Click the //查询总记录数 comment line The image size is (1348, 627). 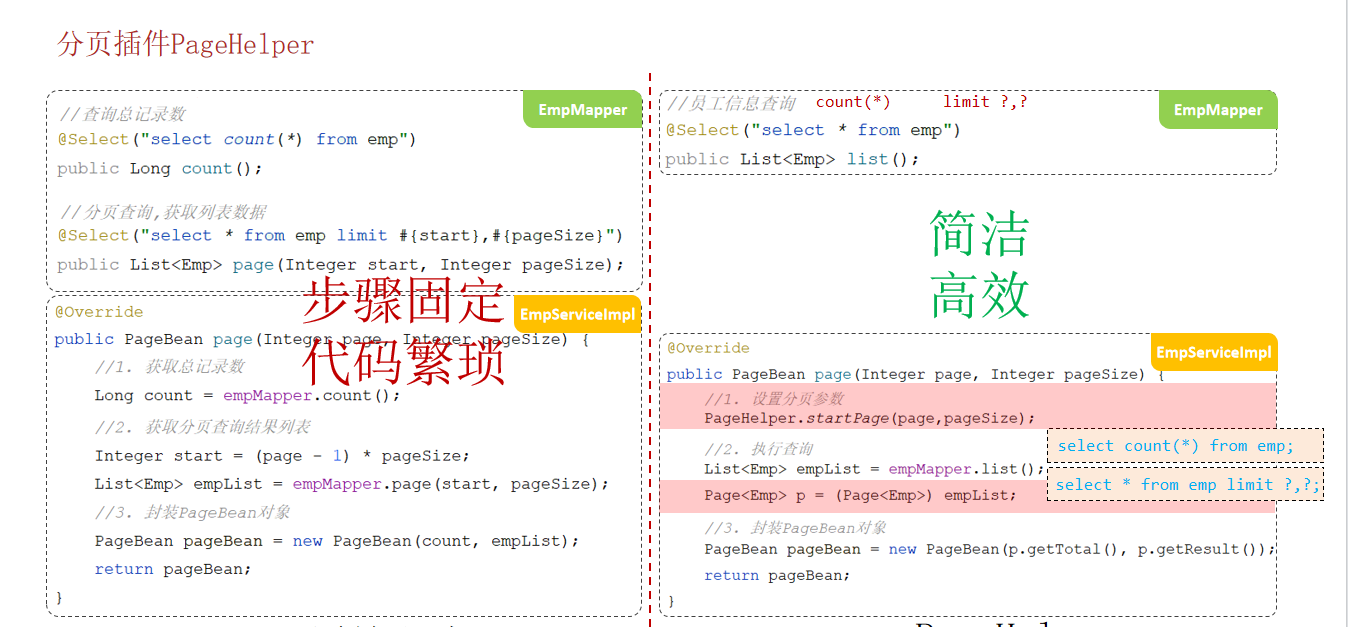point(122,114)
